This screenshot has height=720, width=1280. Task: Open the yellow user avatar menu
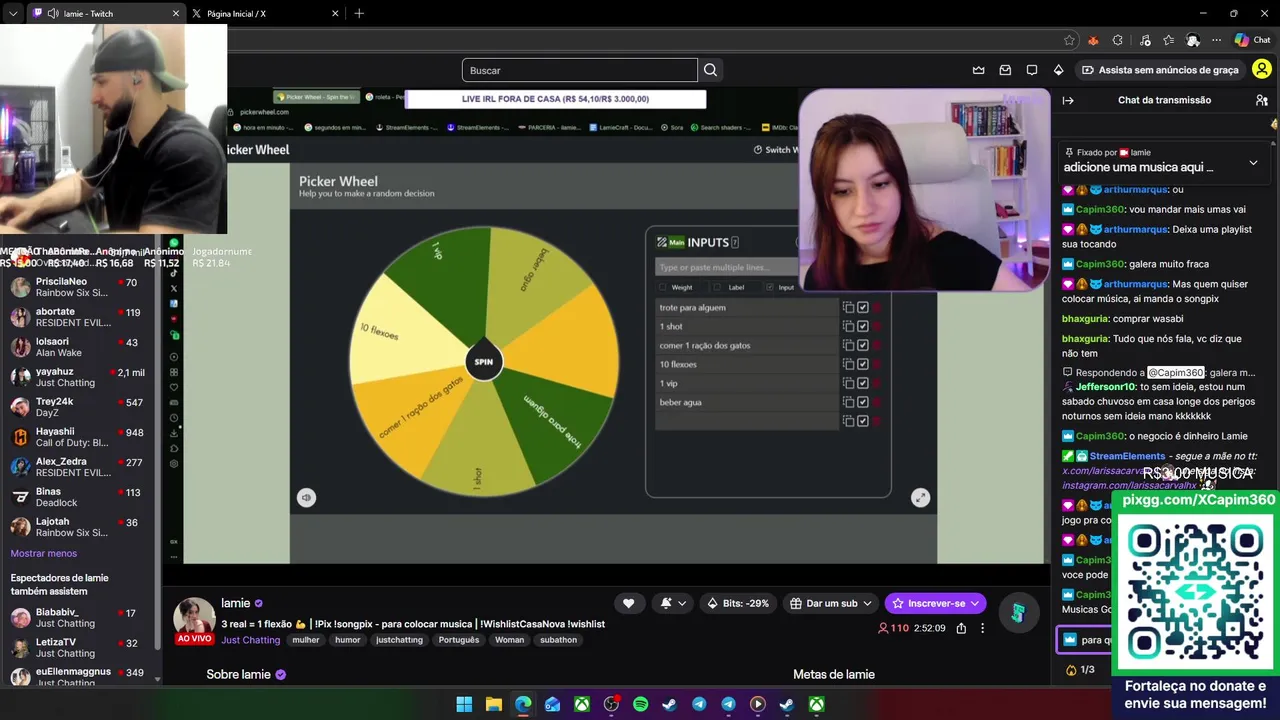(1262, 70)
